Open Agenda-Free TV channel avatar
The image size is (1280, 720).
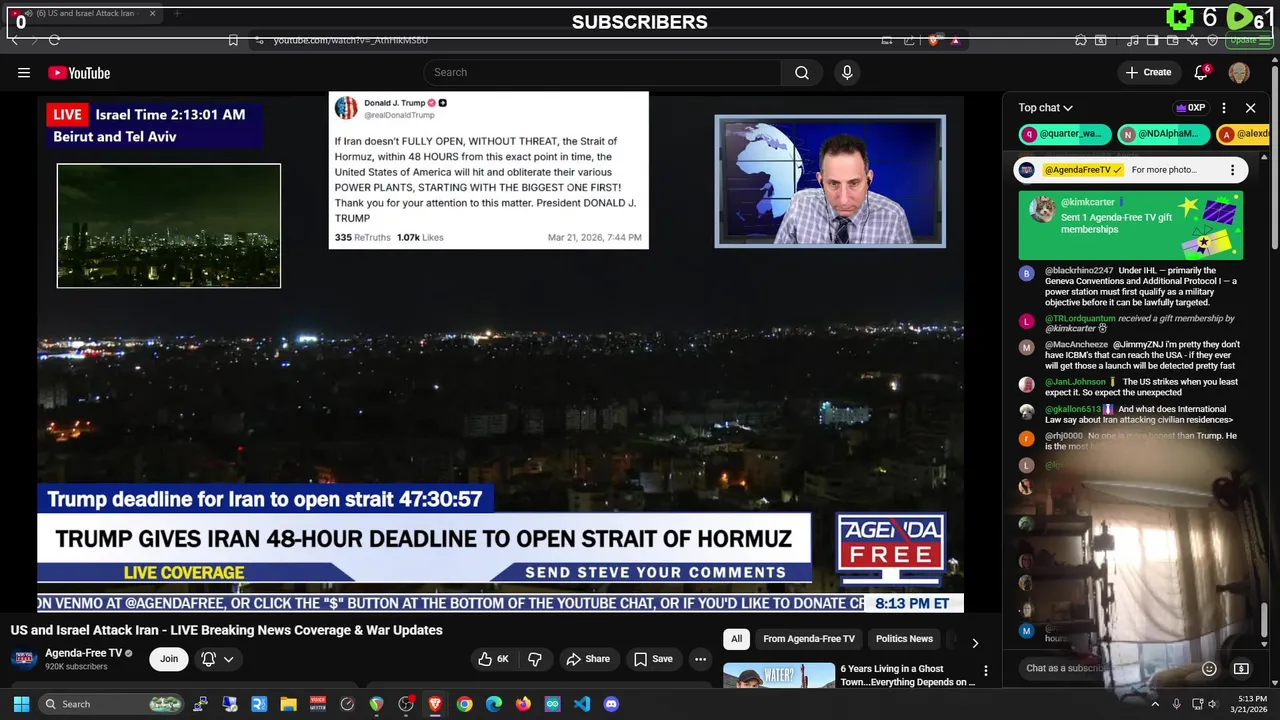click(24, 659)
